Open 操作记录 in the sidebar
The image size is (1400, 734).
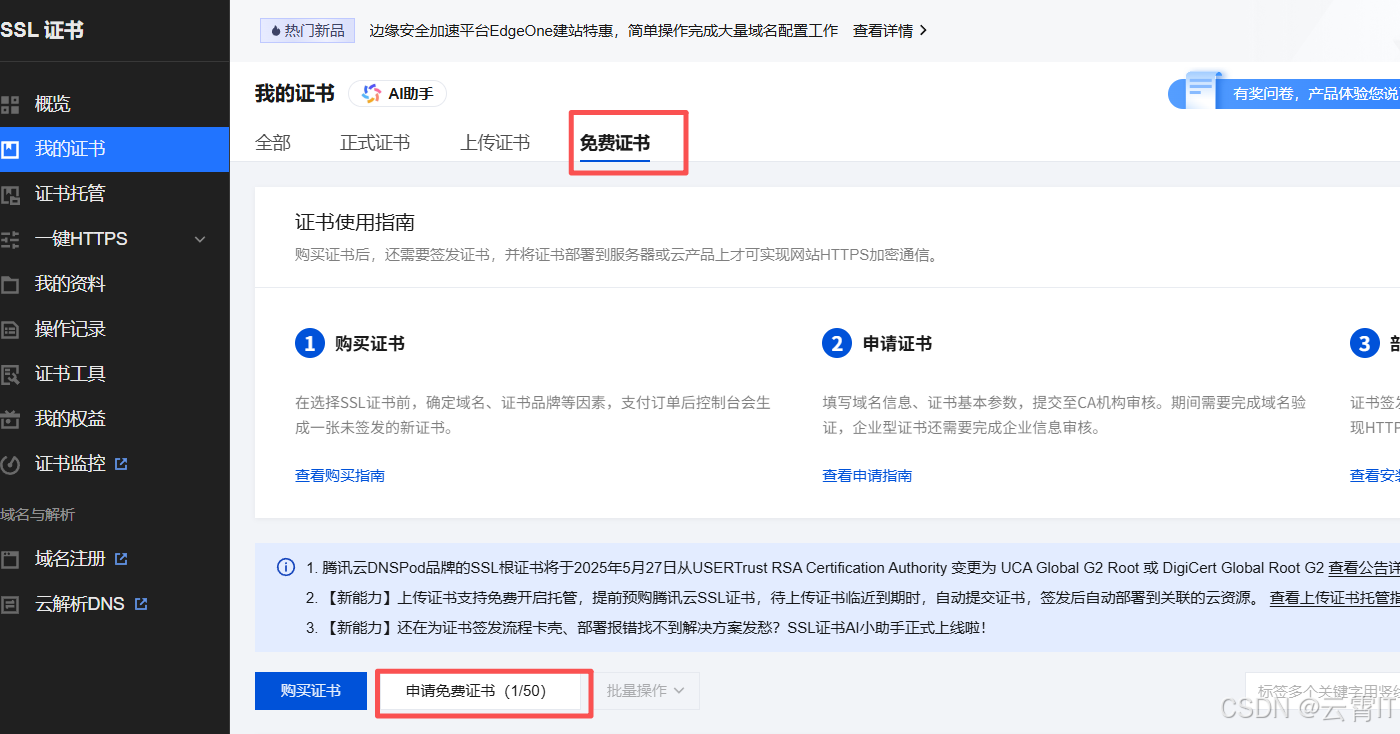[114, 329]
